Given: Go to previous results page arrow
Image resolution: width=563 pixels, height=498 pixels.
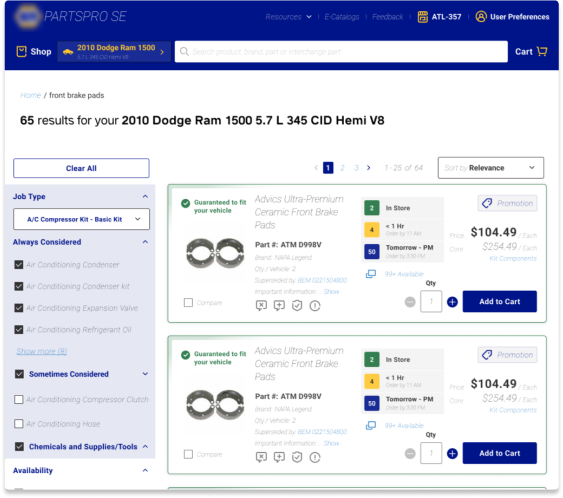Looking at the screenshot, I should [x=316, y=168].
